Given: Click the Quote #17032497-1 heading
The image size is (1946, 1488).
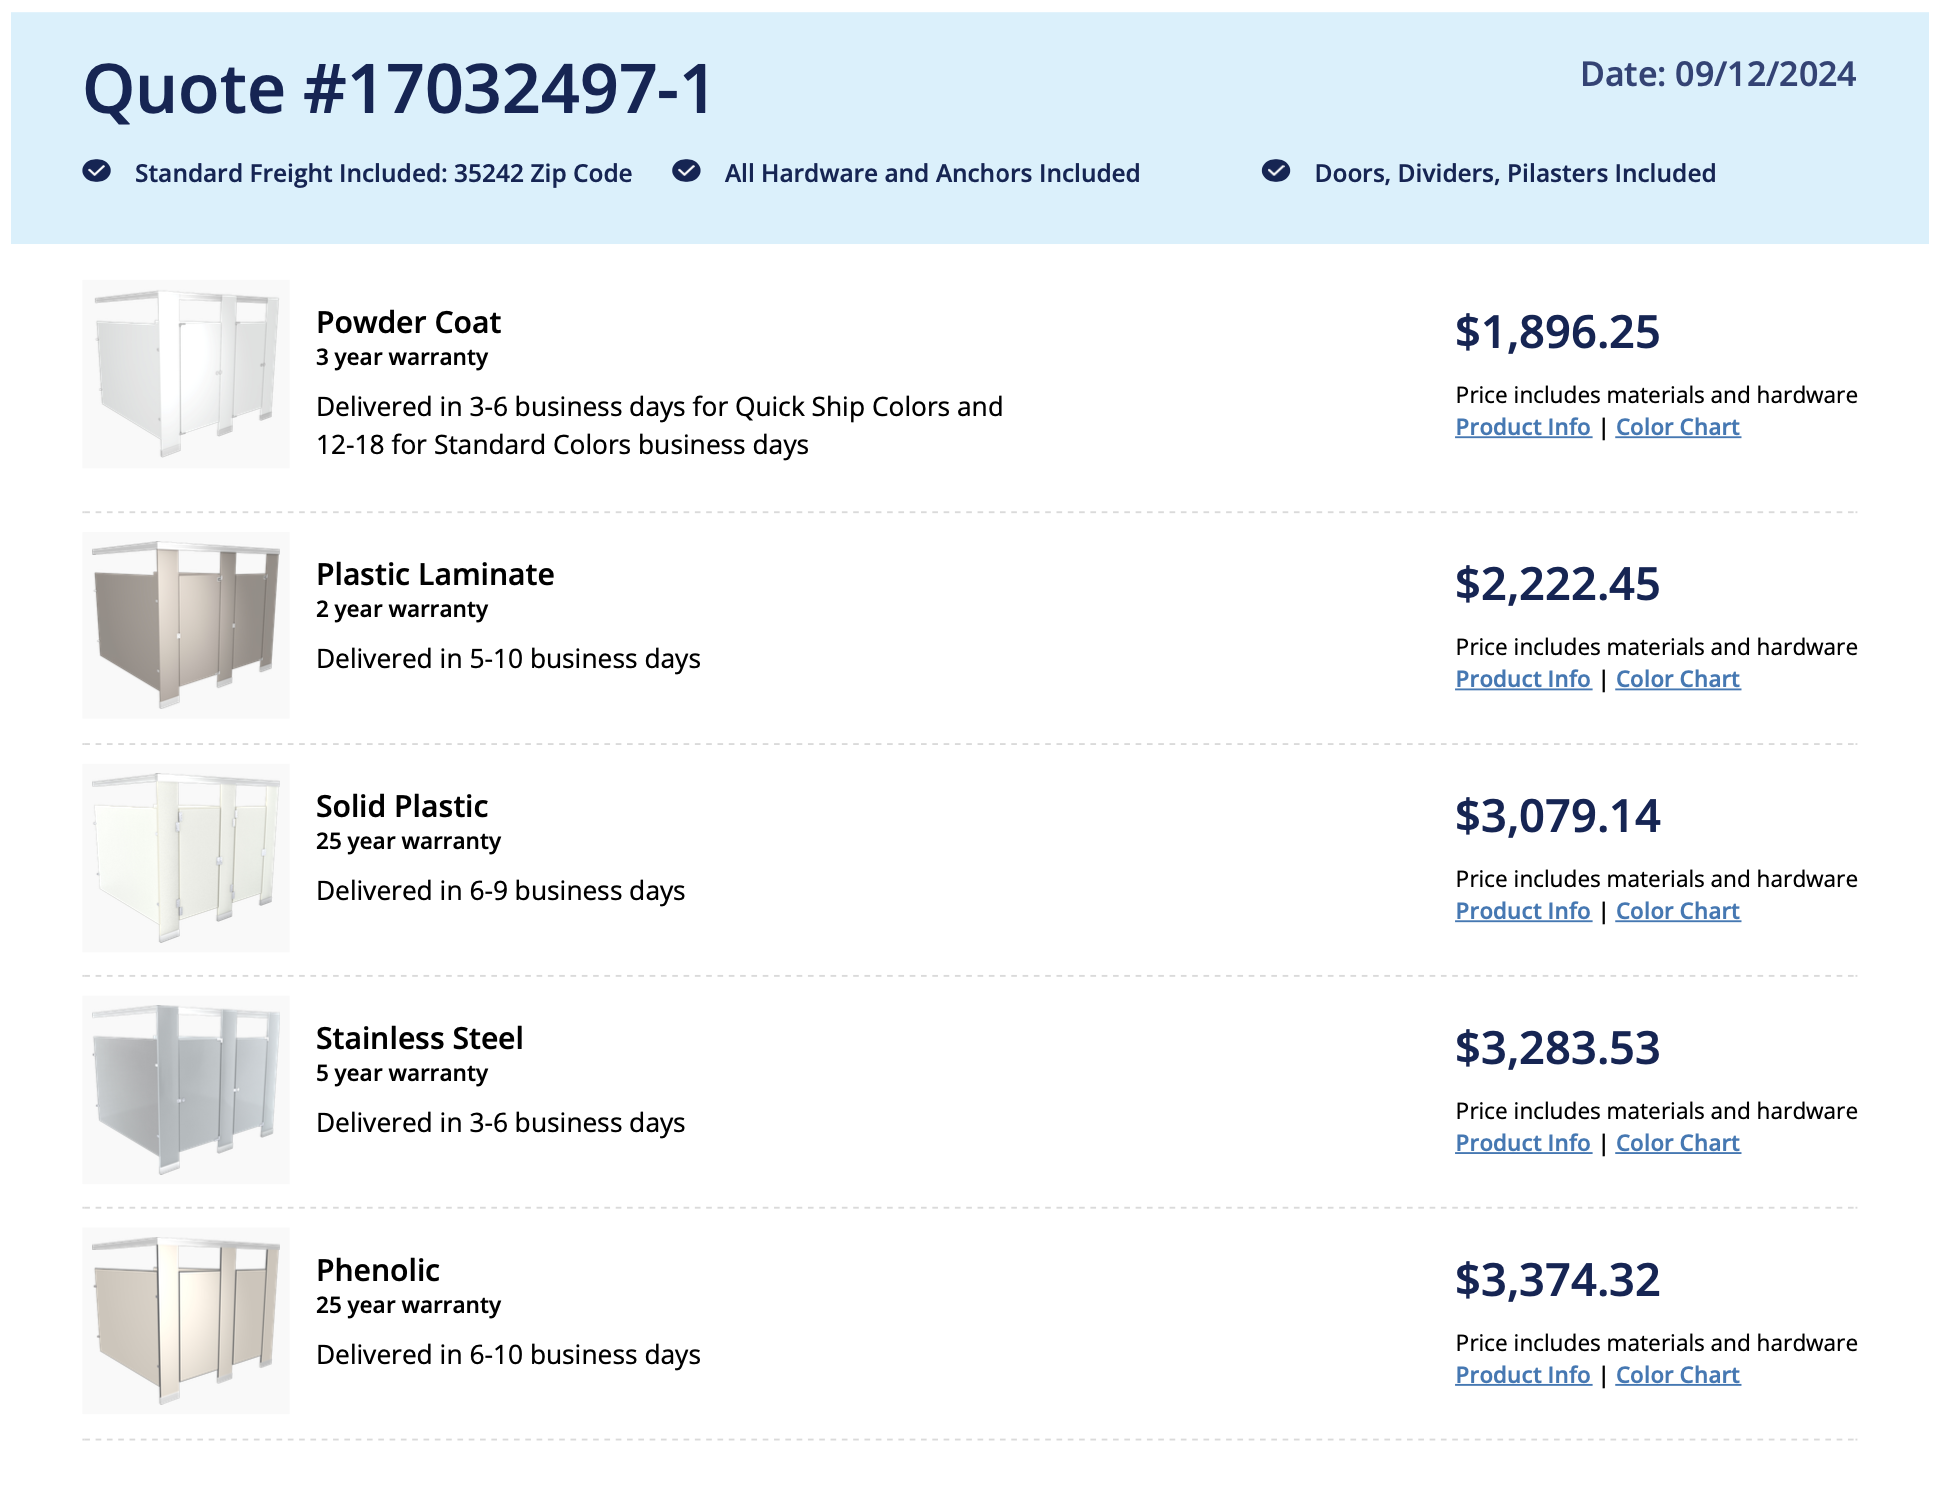Looking at the screenshot, I should click(x=398, y=89).
